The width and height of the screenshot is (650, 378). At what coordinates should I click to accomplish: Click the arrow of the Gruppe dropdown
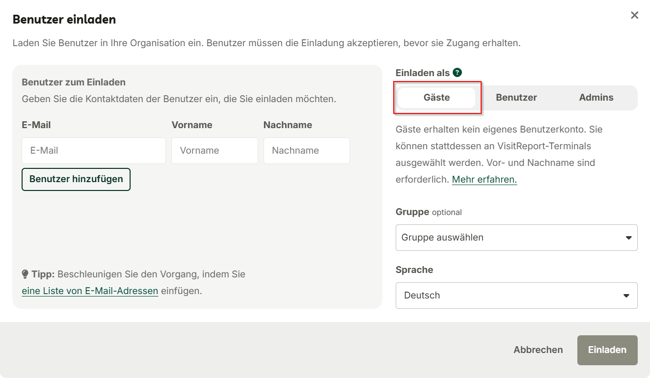(x=628, y=238)
